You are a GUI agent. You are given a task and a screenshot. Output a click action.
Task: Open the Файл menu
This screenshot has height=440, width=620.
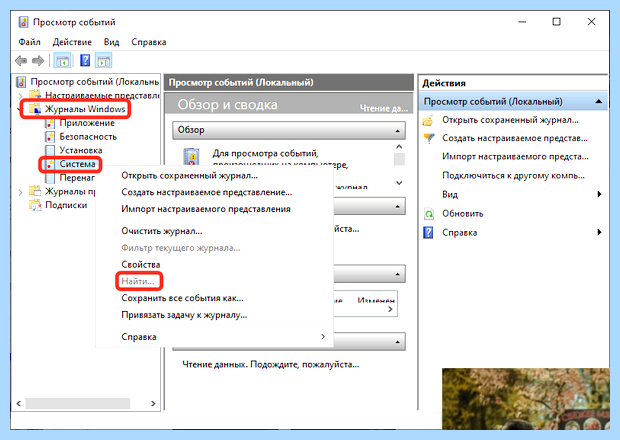click(30, 42)
